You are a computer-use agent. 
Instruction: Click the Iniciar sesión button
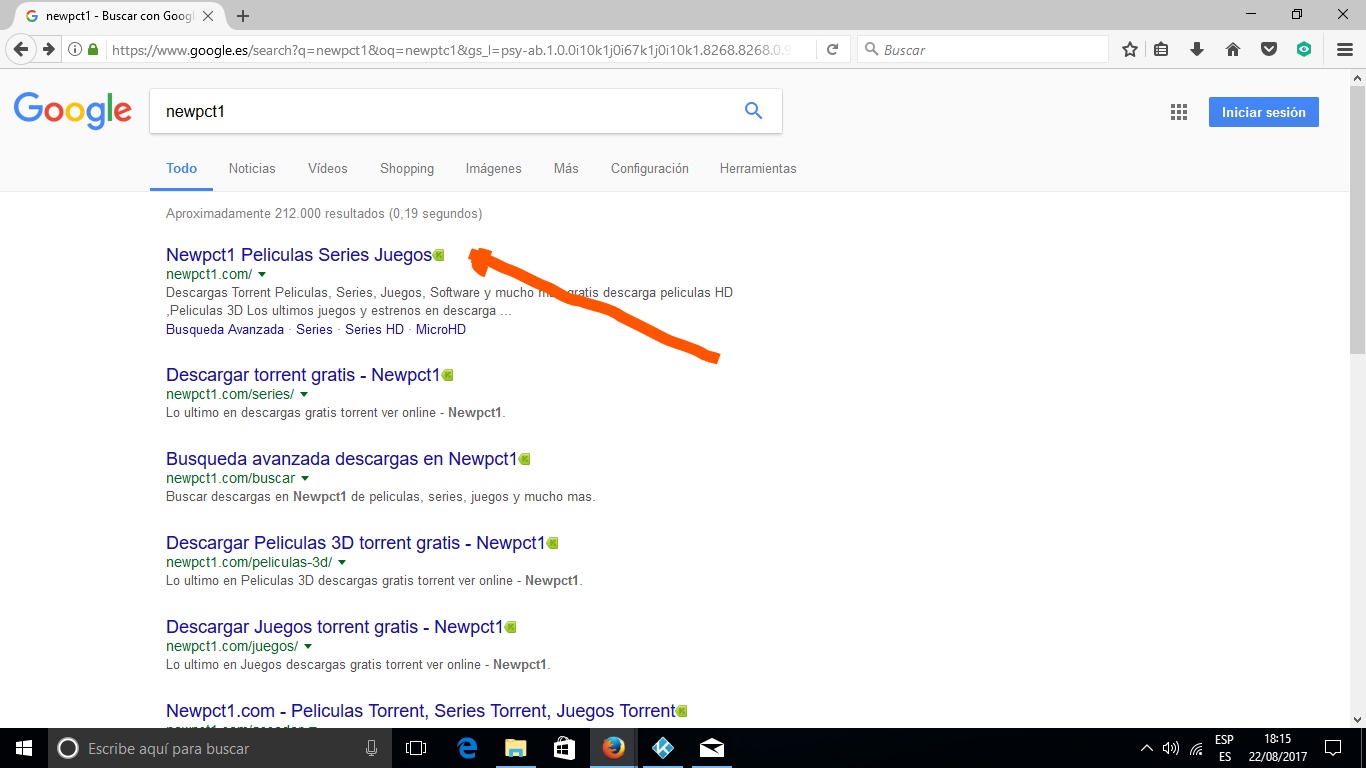1264,112
